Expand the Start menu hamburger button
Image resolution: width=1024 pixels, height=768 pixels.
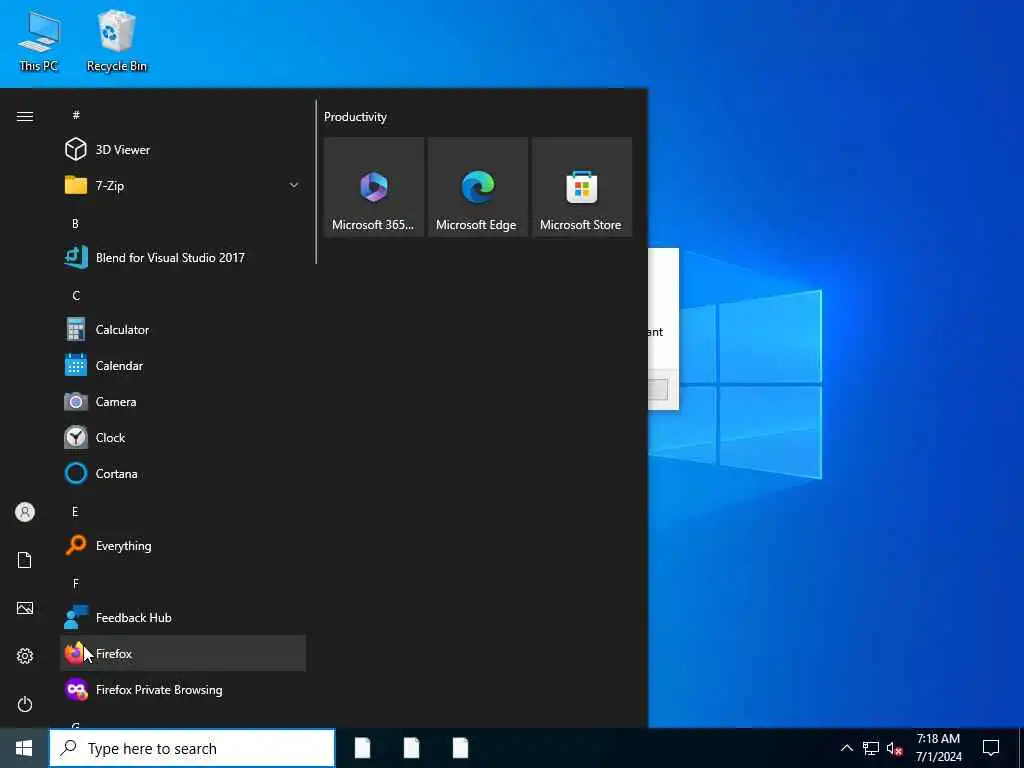[x=25, y=116]
